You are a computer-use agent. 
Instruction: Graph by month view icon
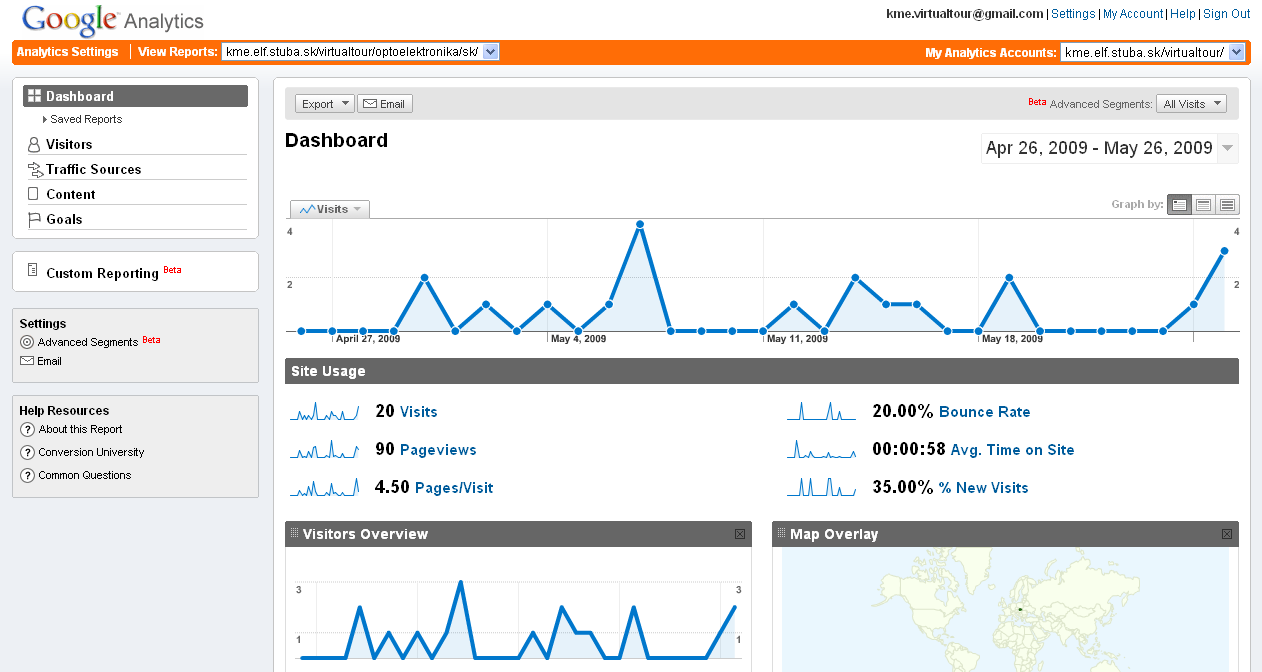(x=1227, y=204)
